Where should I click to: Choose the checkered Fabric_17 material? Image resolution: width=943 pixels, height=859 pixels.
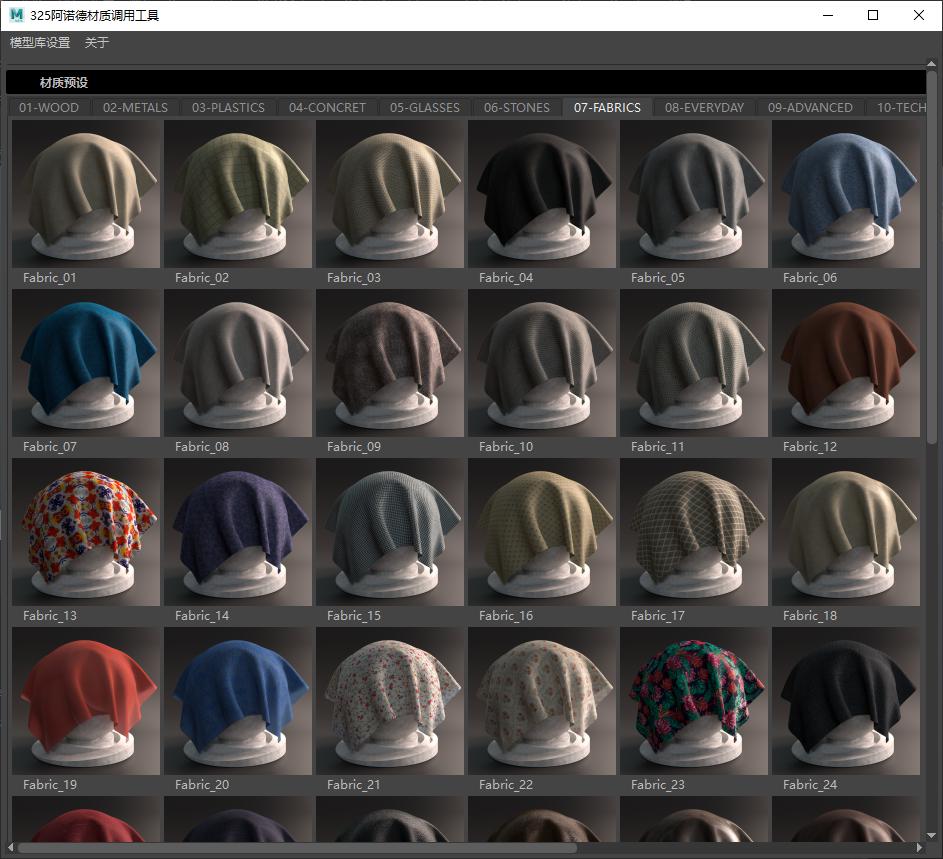(x=694, y=532)
